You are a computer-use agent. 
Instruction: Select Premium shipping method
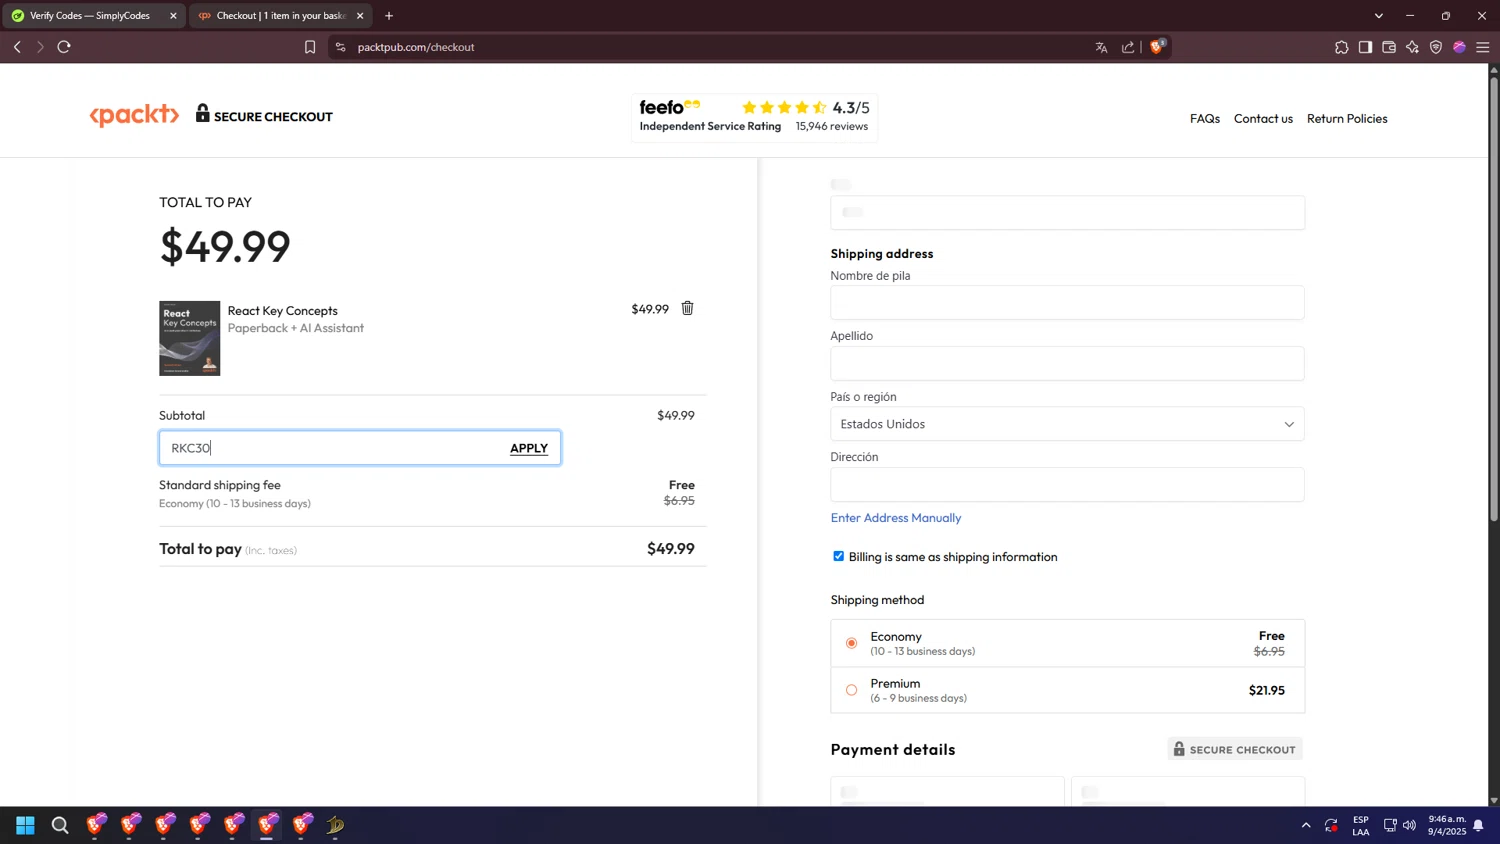(852, 690)
